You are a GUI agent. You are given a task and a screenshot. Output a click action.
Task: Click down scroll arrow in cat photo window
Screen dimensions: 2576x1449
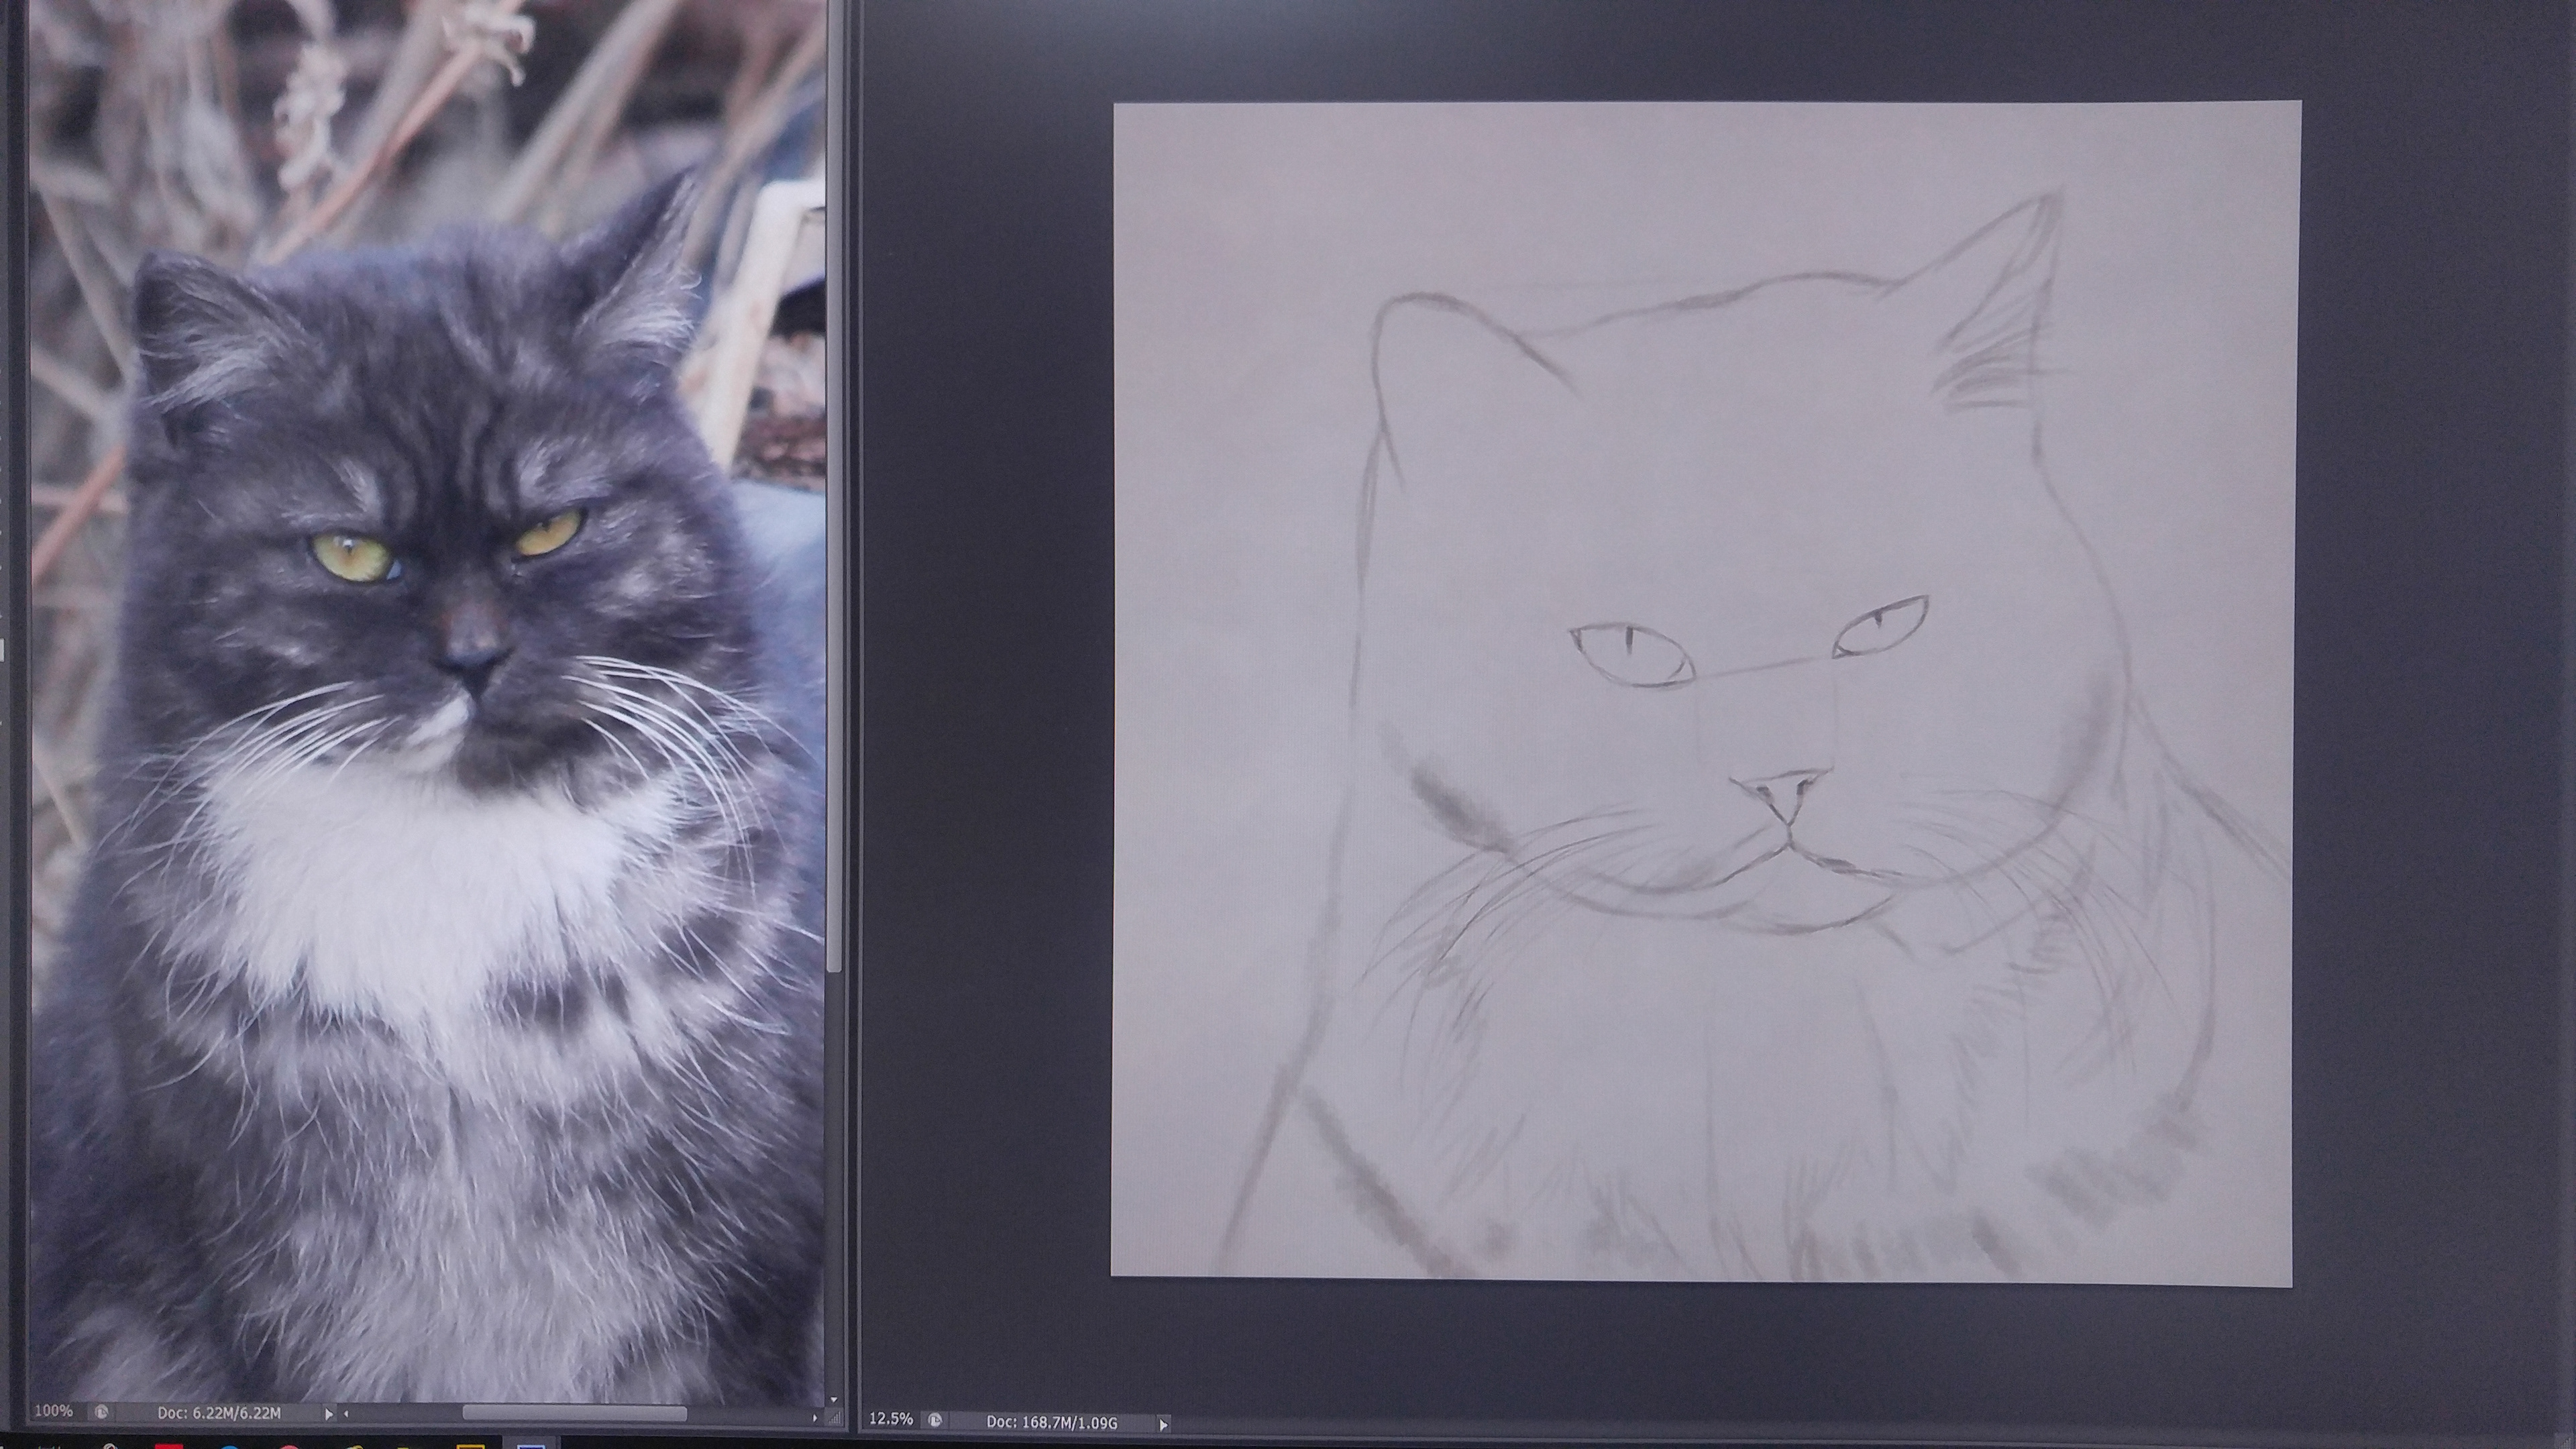click(x=834, y=1400)
